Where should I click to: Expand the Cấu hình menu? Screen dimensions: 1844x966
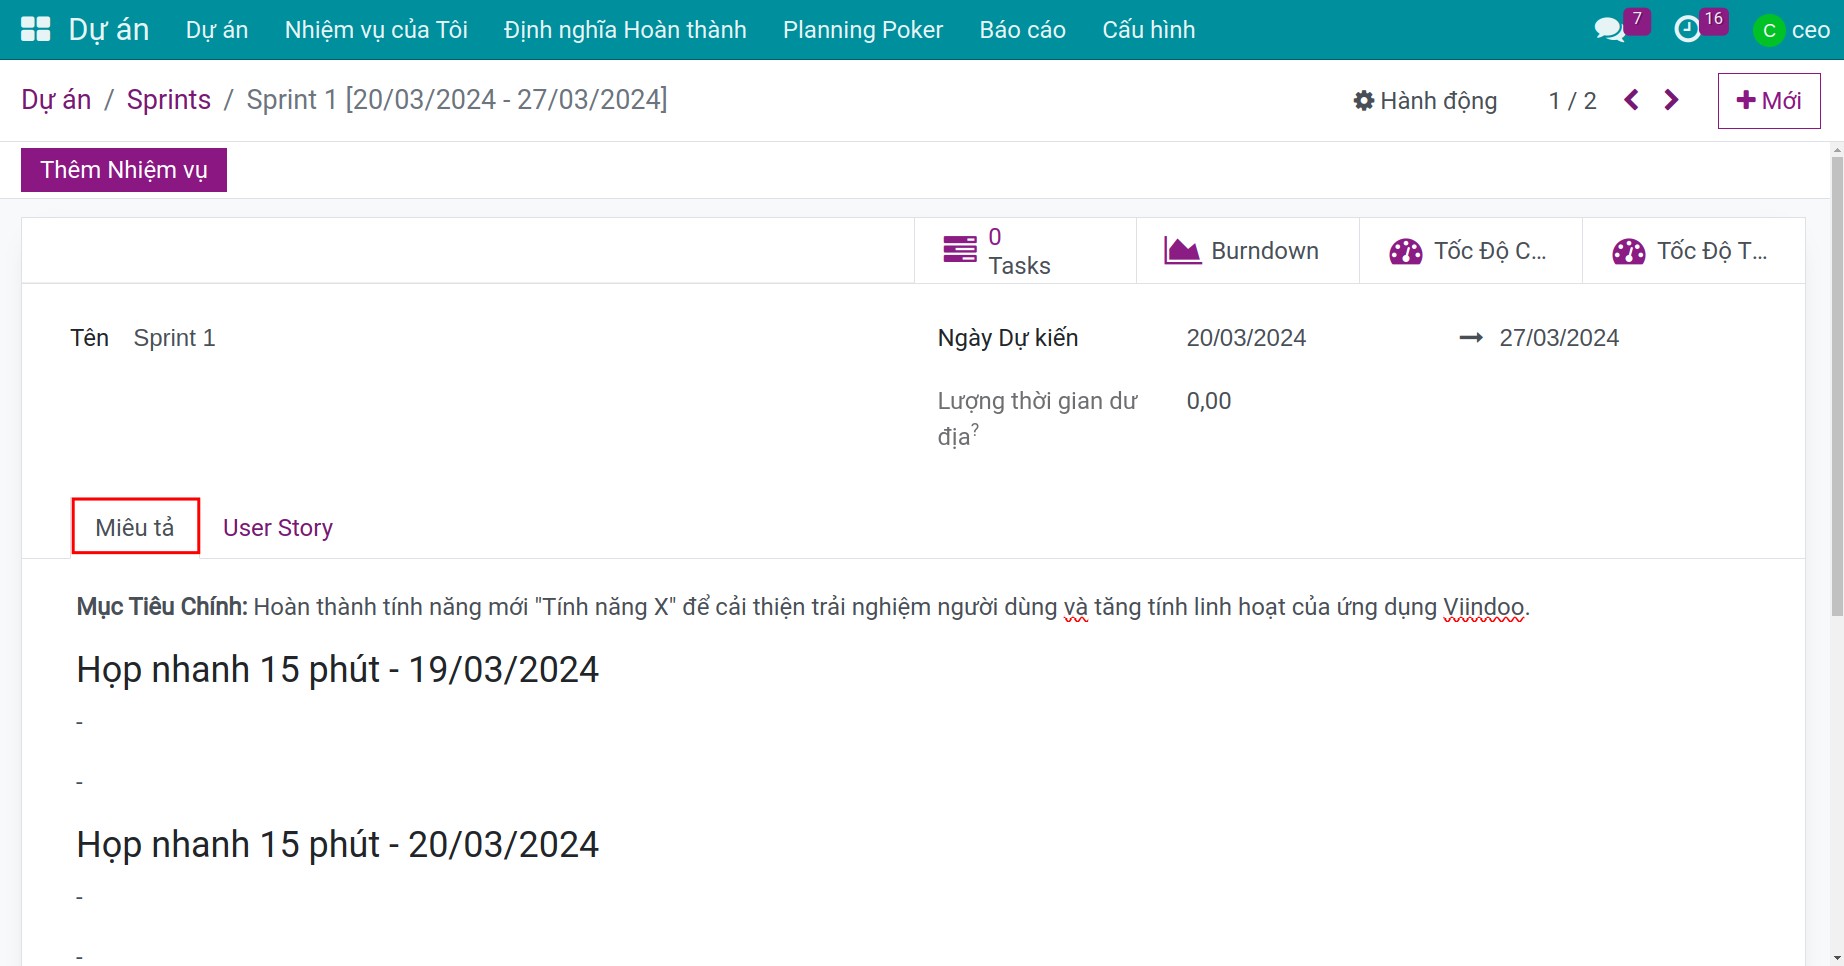(1149, 30)
